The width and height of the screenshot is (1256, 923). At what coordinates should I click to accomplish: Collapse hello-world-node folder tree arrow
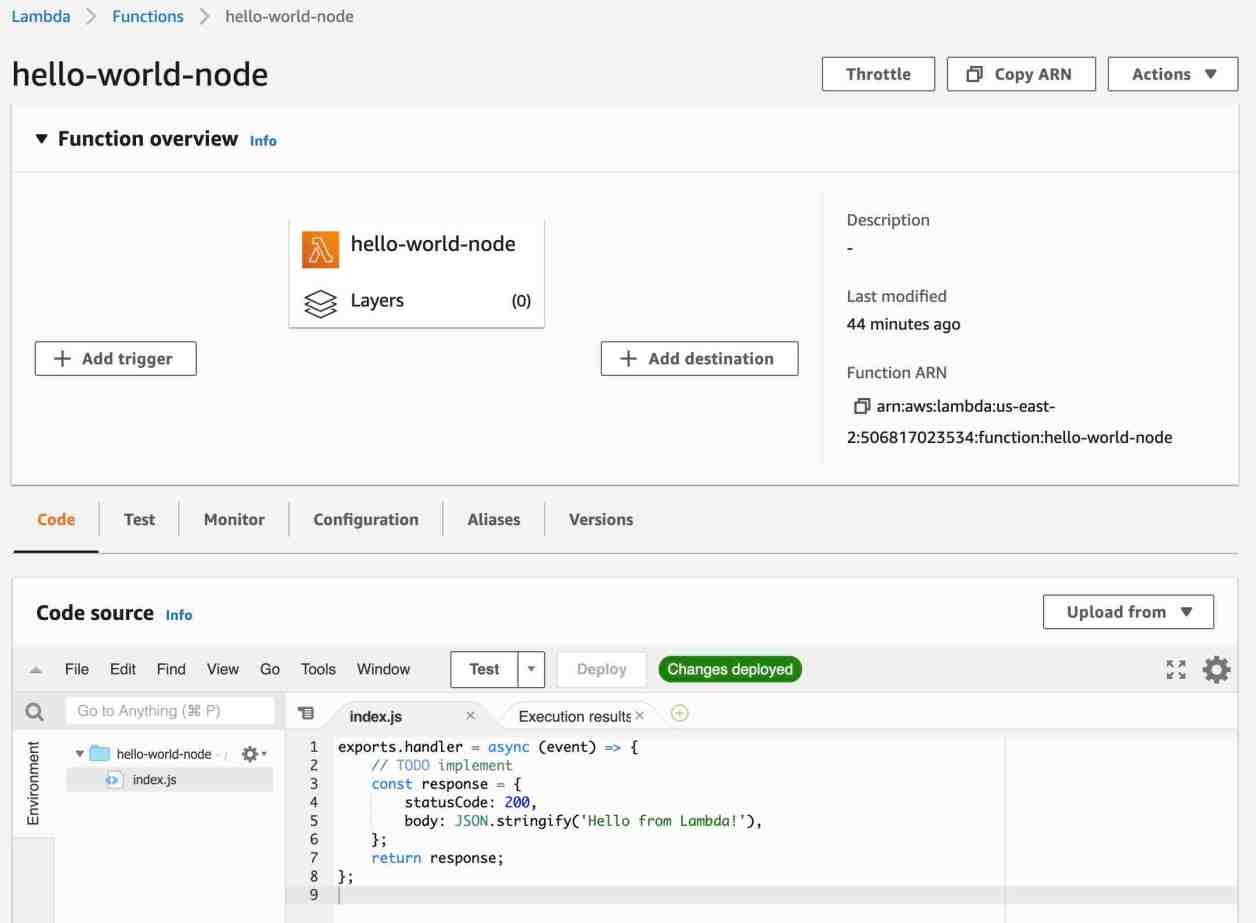80,754
